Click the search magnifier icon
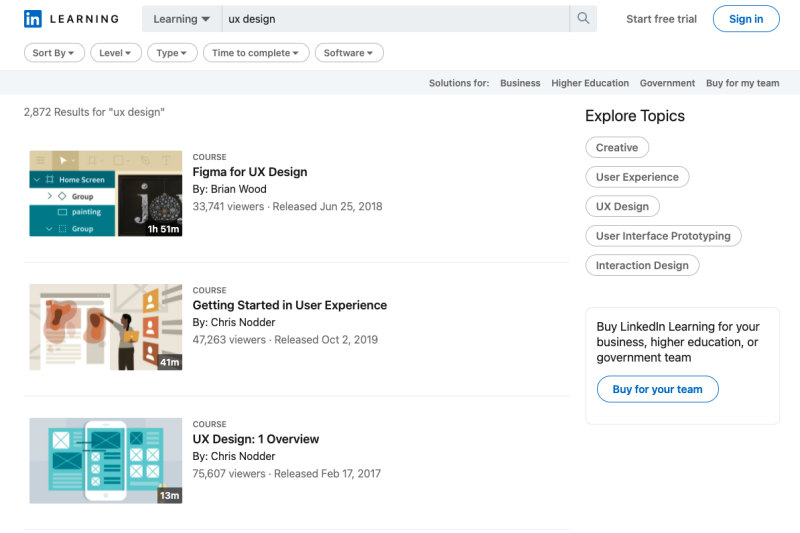The width and height of the screenshot is (800, 533). point(583,19)
